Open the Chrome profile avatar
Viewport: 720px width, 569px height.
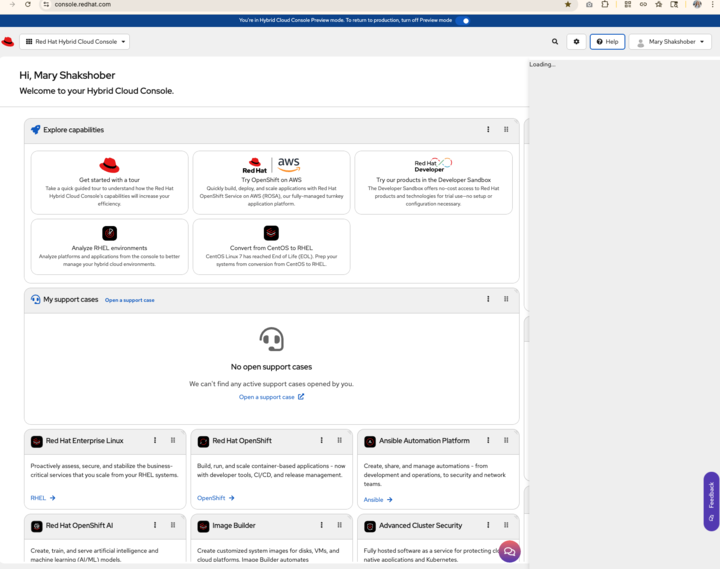pos(697,5)
